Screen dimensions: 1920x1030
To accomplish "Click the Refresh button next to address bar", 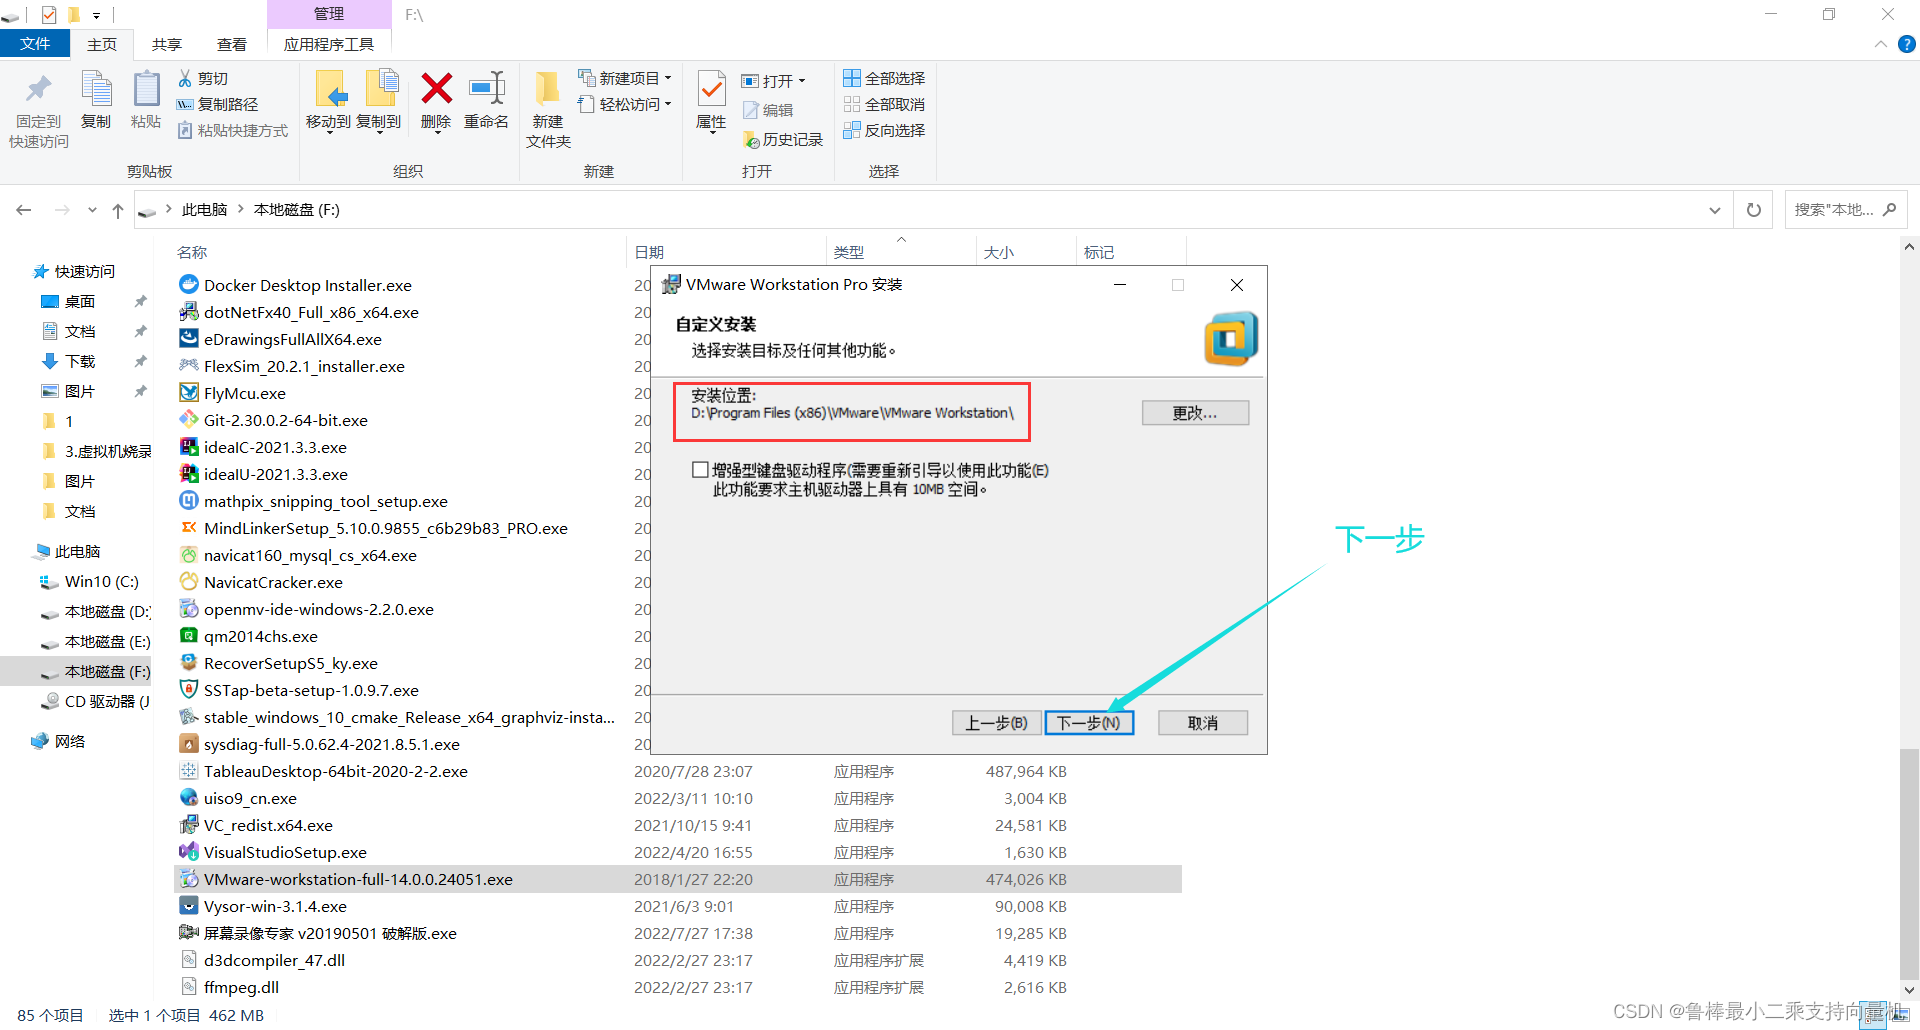I will click(1753, 210).
